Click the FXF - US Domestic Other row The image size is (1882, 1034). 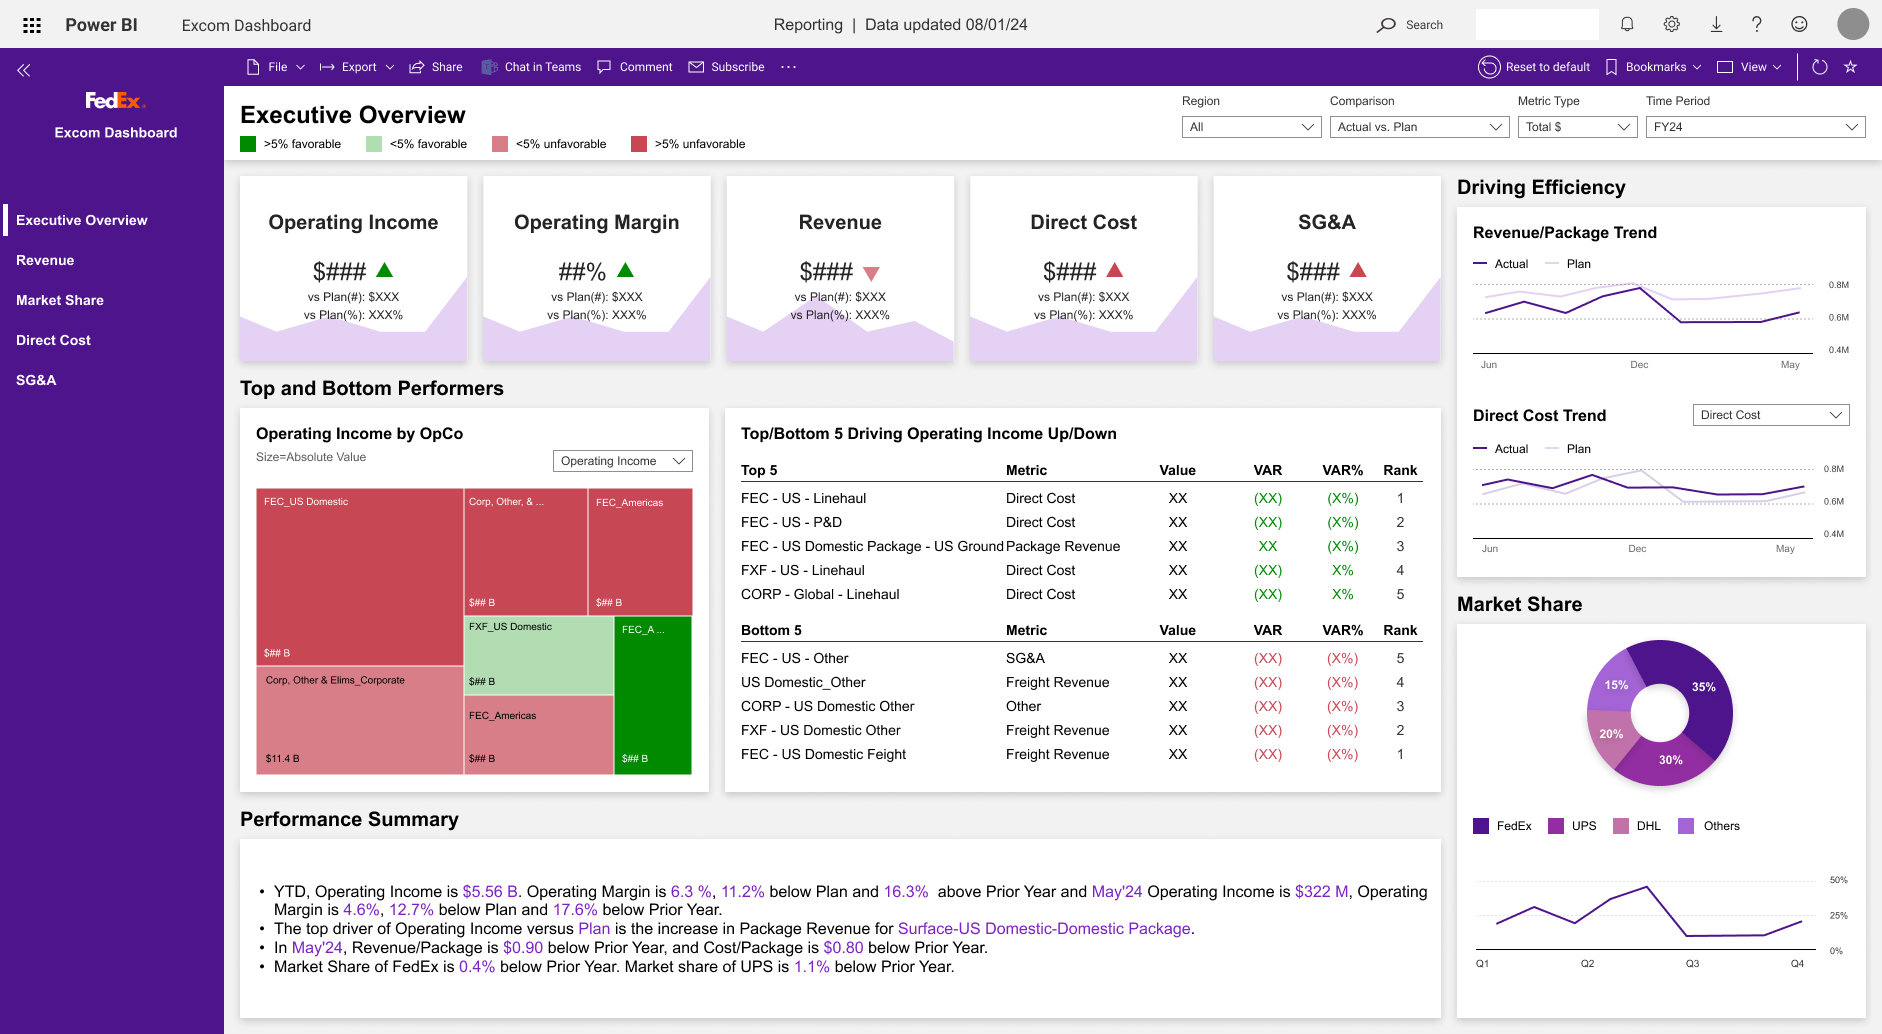pos(1080,730)
